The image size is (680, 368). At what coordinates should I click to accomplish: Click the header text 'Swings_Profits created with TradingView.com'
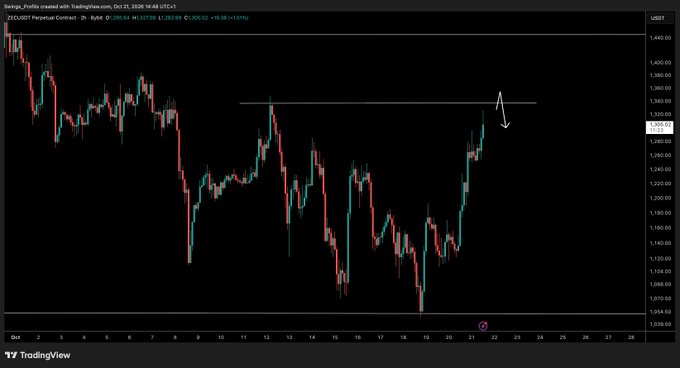[x=58, y=7]
